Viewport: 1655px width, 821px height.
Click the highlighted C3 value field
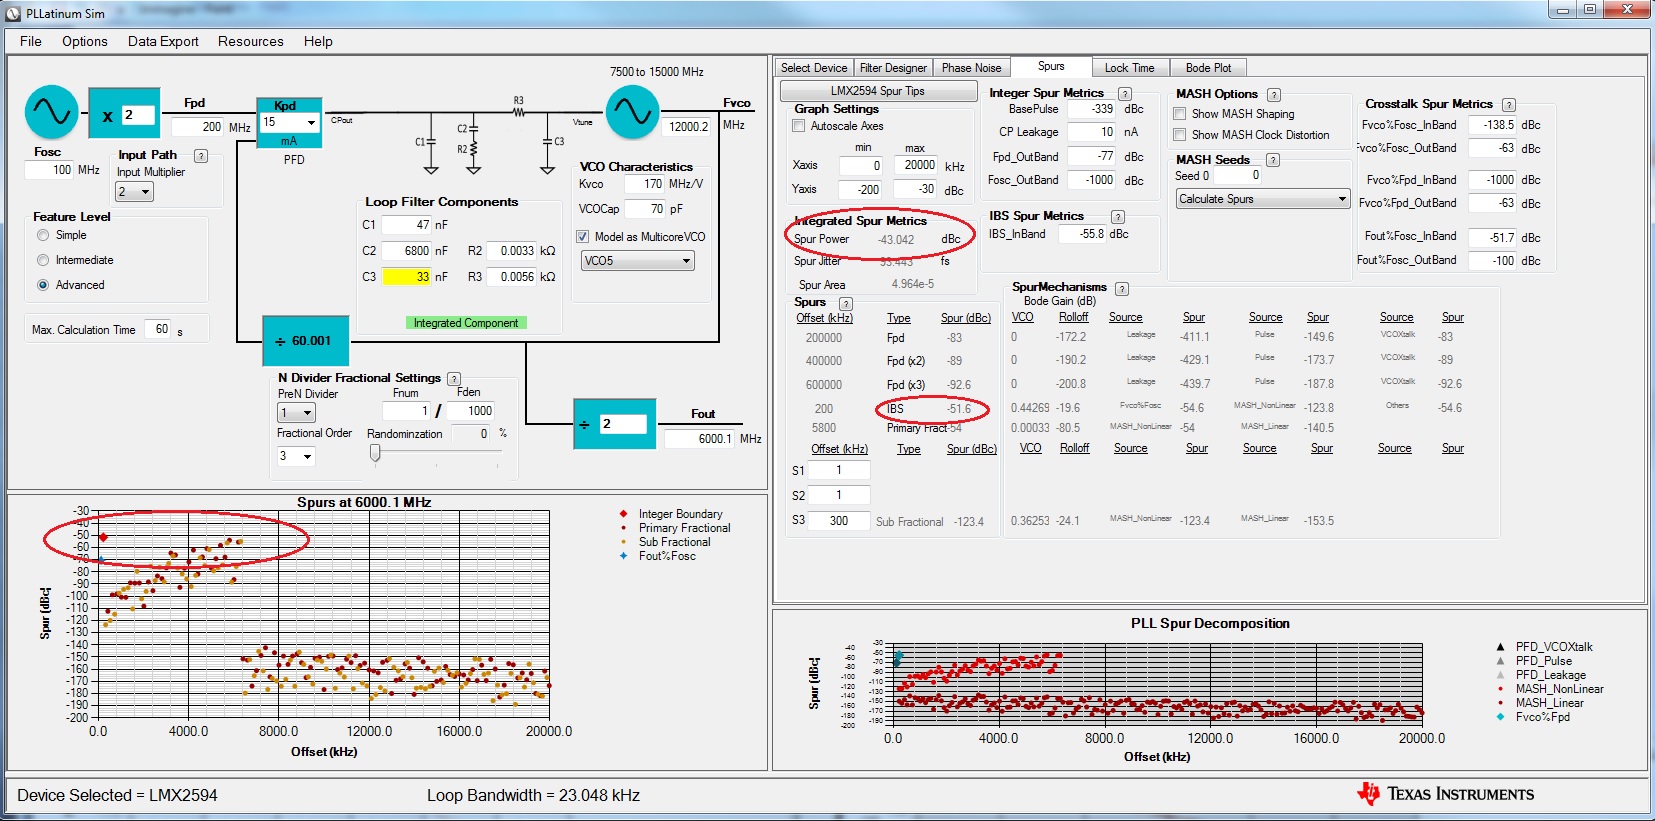407,277
